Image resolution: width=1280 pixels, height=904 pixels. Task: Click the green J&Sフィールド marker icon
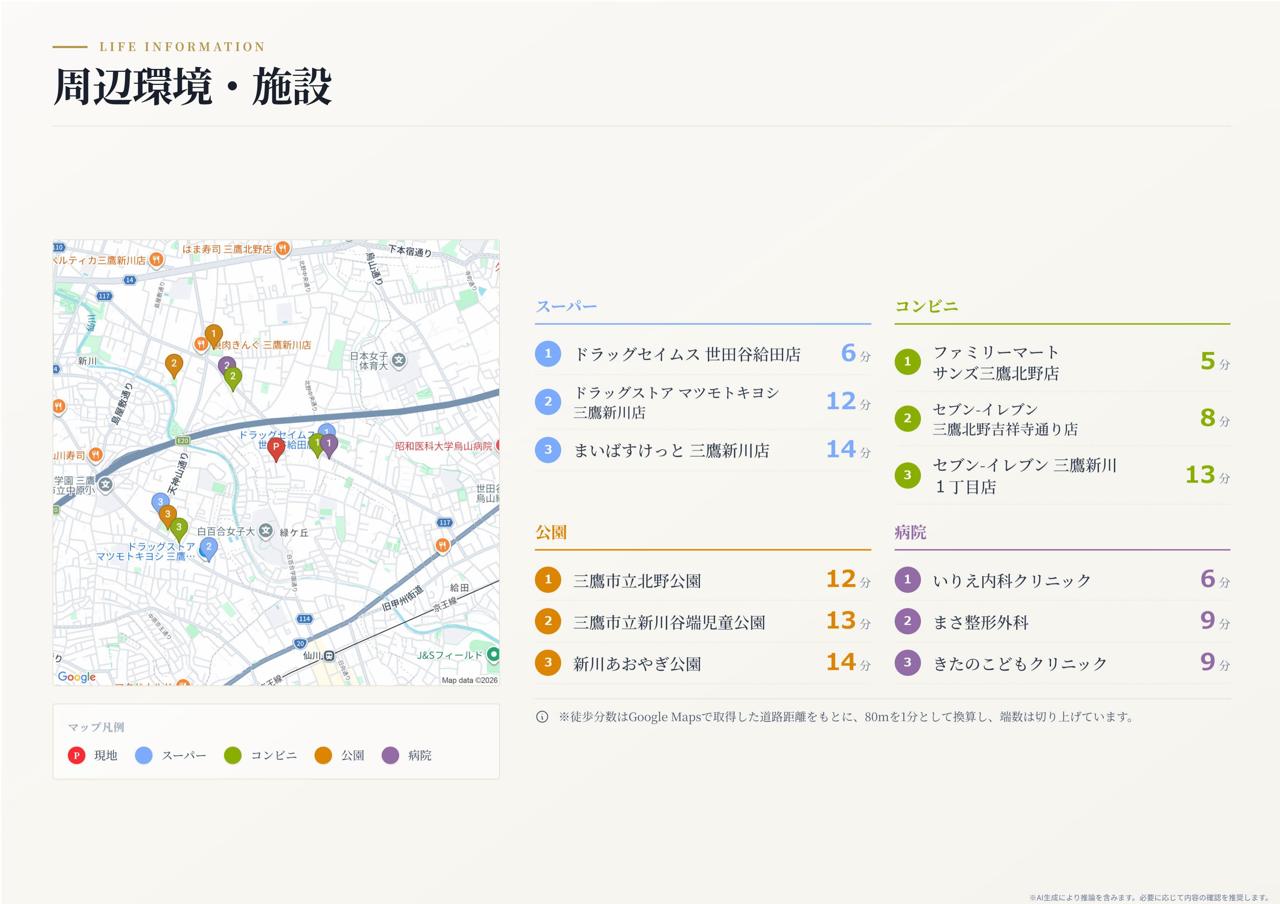click(492, 655)
